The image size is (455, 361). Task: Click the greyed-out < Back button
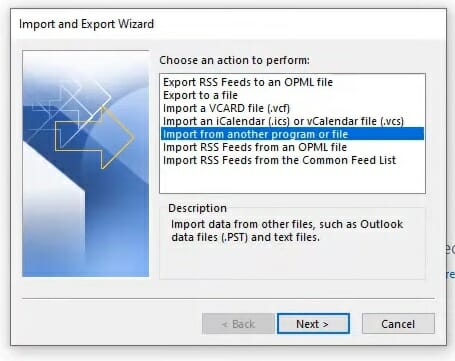(238, 324)
